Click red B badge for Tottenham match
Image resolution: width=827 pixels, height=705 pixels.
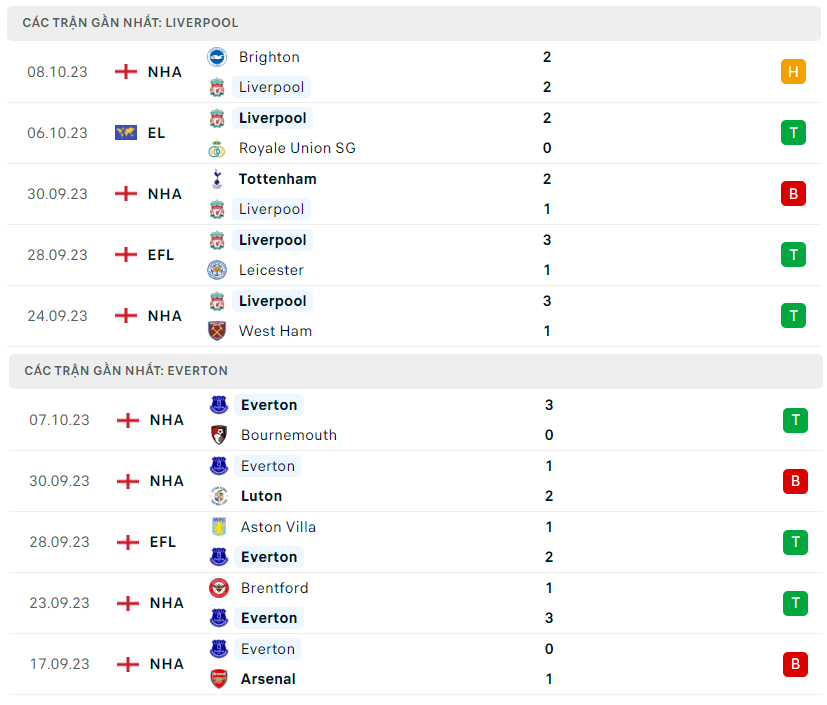pos(793,194)
